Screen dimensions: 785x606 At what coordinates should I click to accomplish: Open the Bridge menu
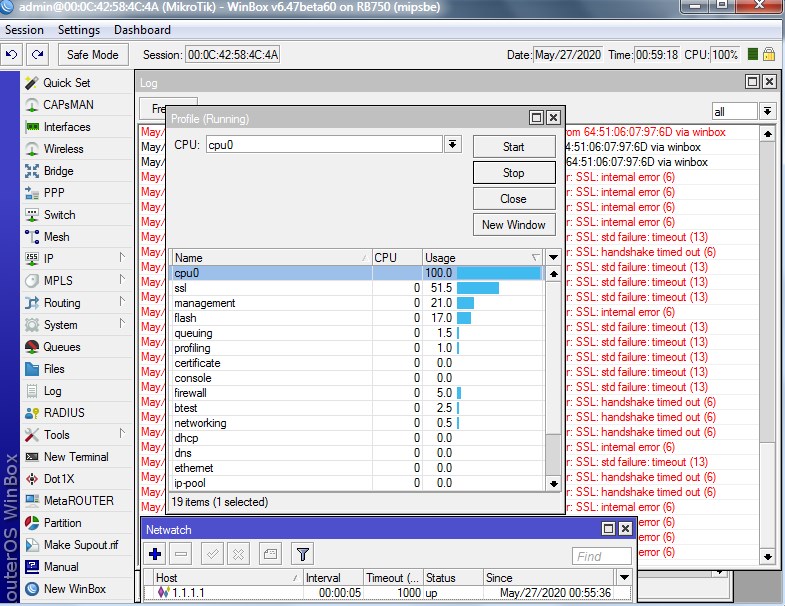[x=58, y=171]
